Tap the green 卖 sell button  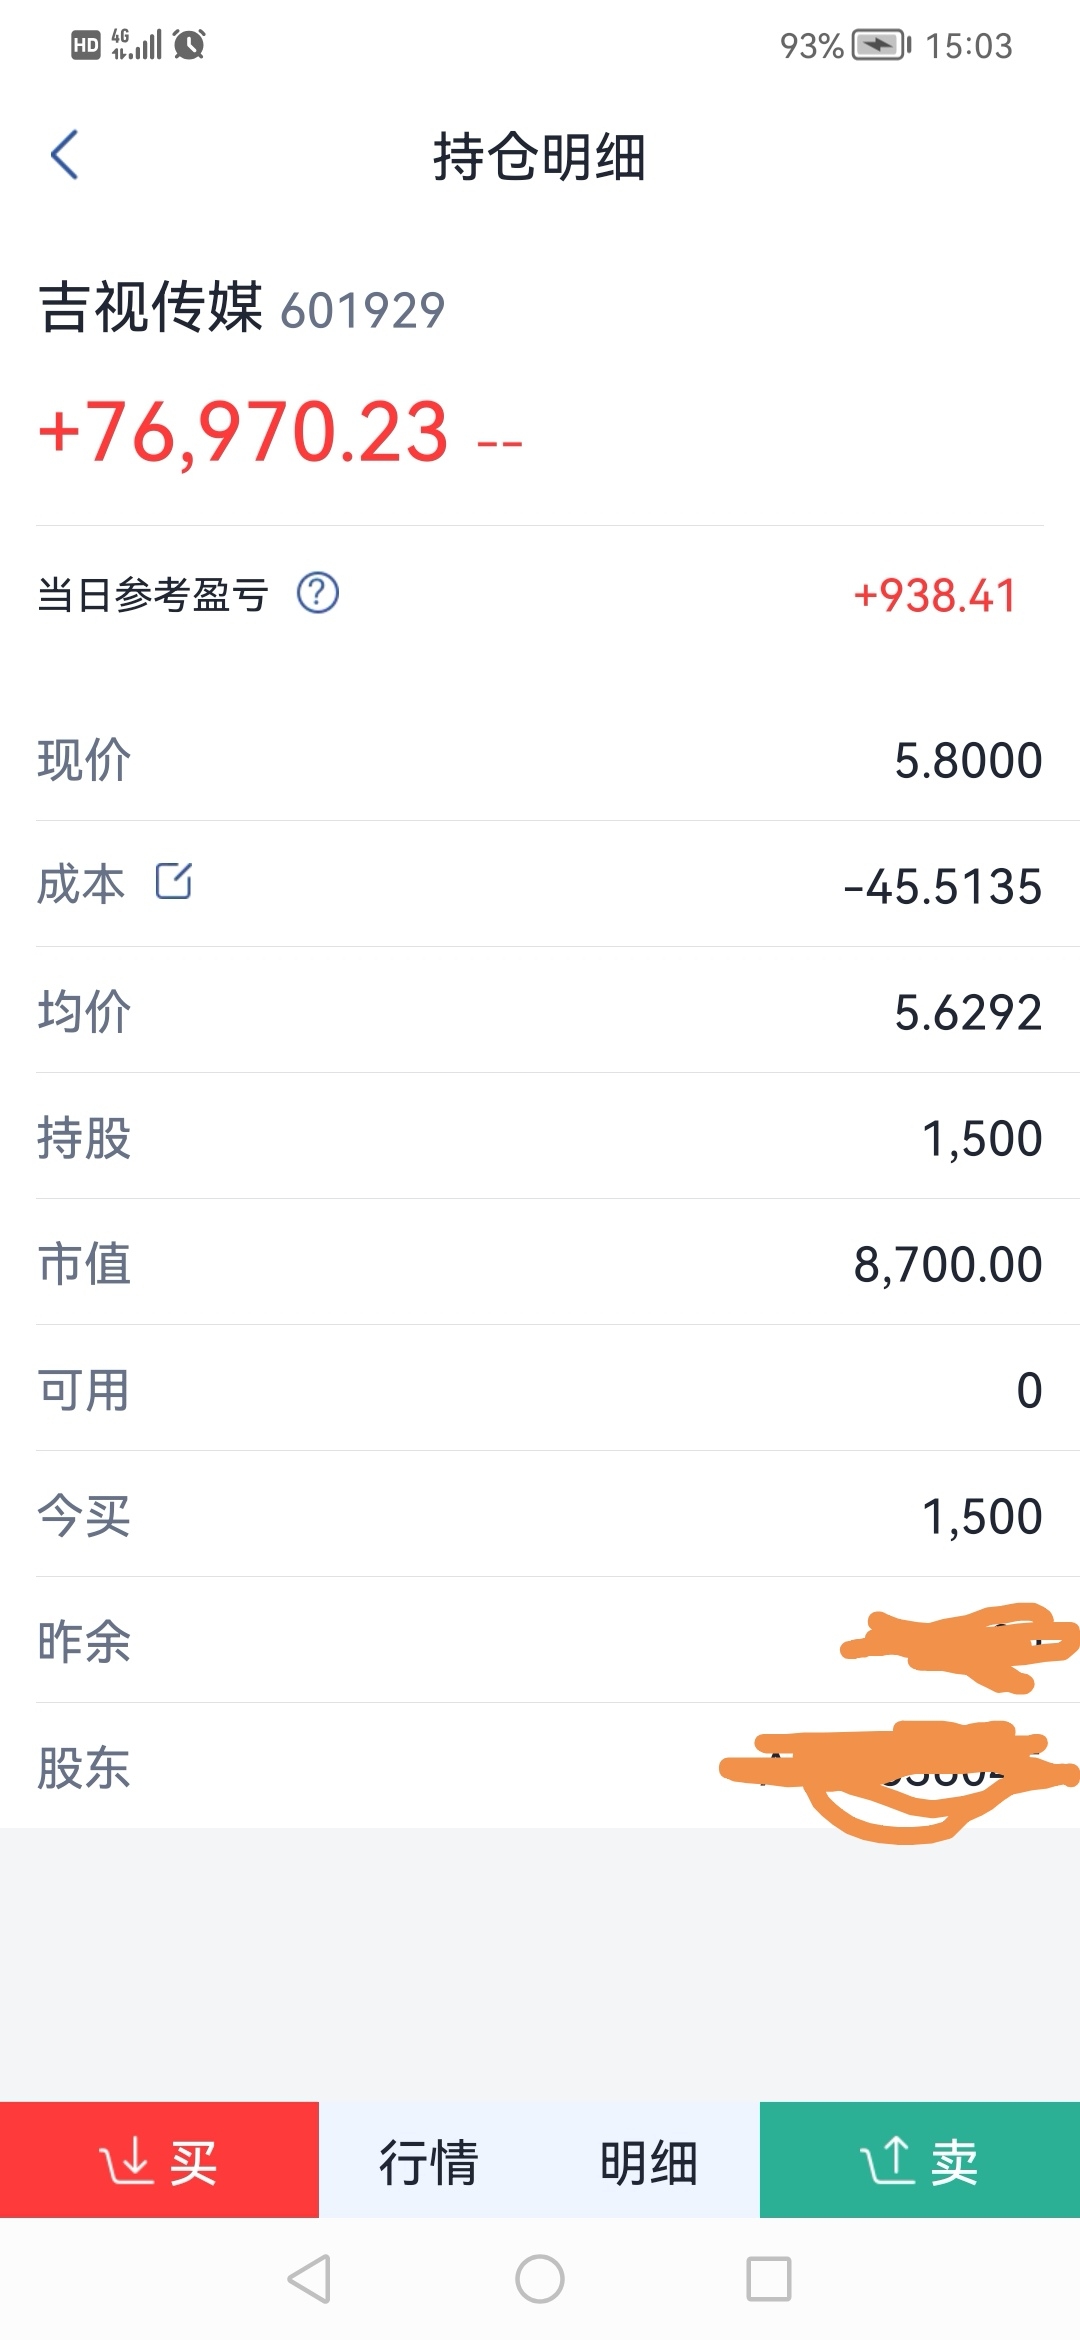(x=920, y=2160)
